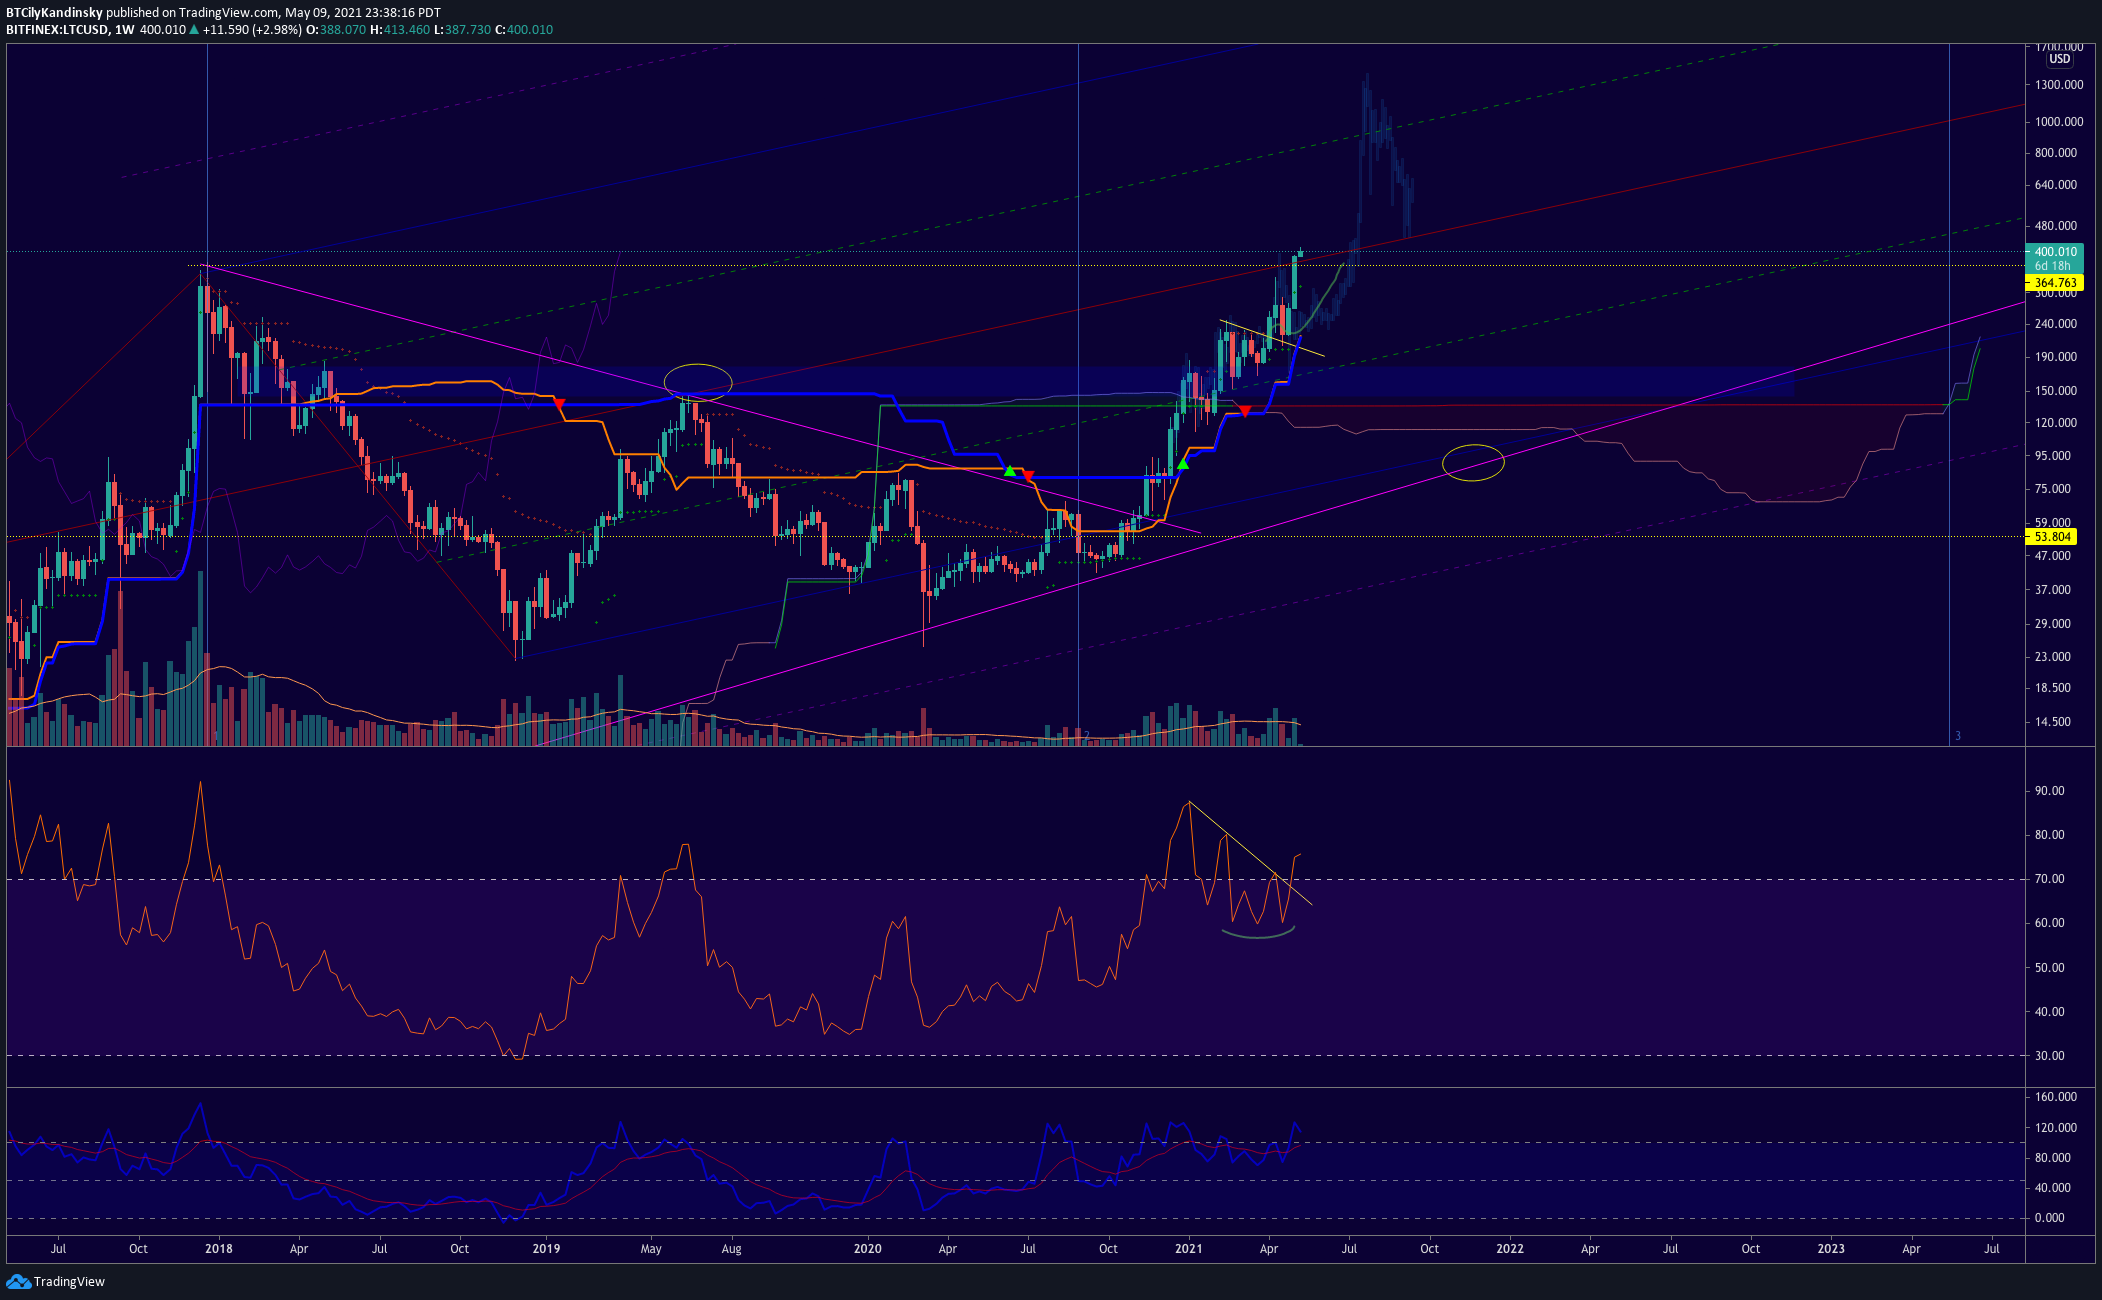Click the 2020 label on the time axis
This screenshot has width=2102, height=1300.
(x=867, y=1249)
